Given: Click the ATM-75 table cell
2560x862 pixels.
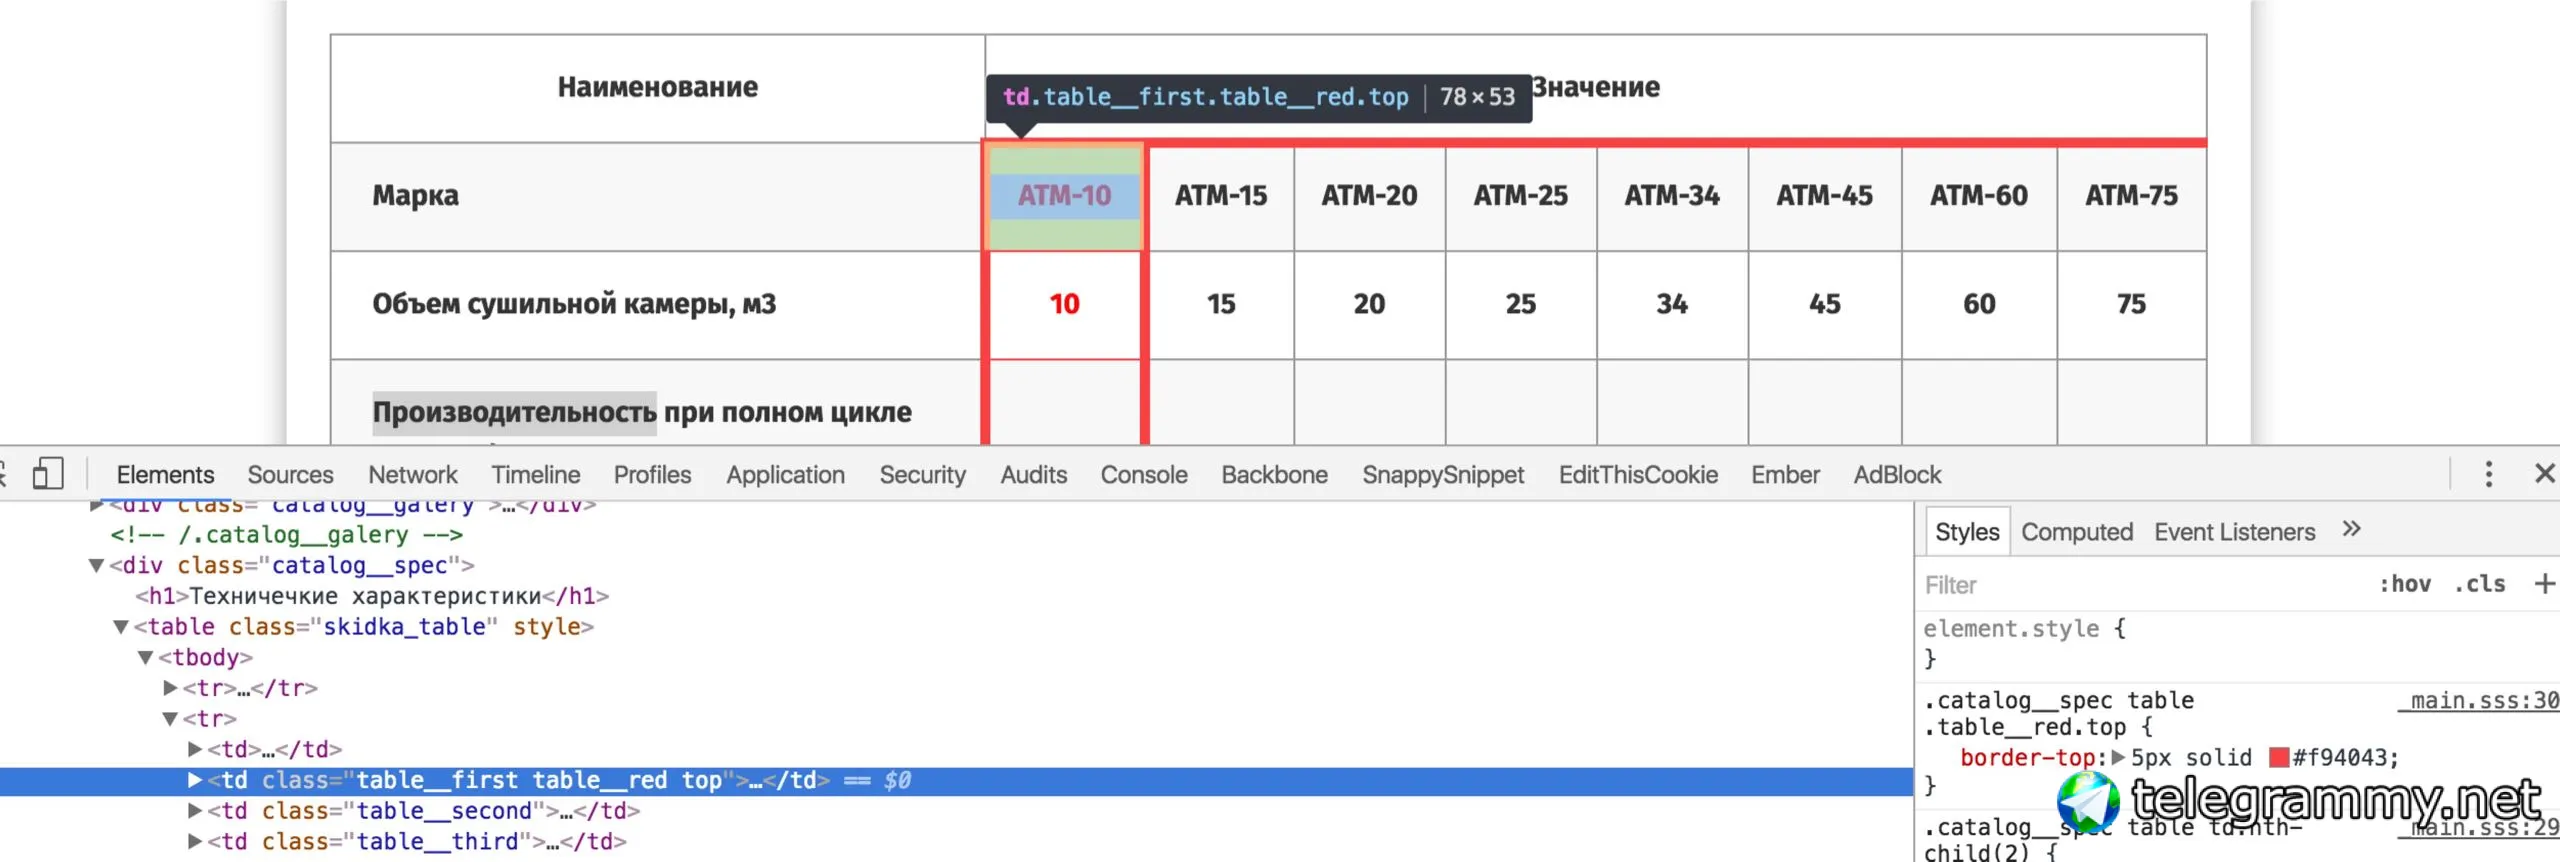Looking at the screenshot, I should point(2132,196).
